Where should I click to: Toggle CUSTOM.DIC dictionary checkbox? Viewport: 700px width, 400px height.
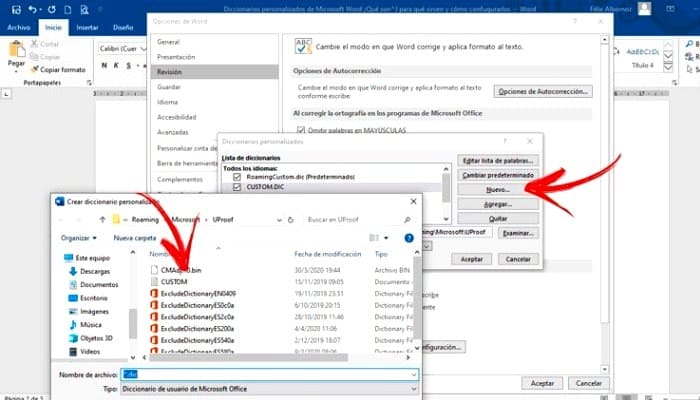coord(237,187)
